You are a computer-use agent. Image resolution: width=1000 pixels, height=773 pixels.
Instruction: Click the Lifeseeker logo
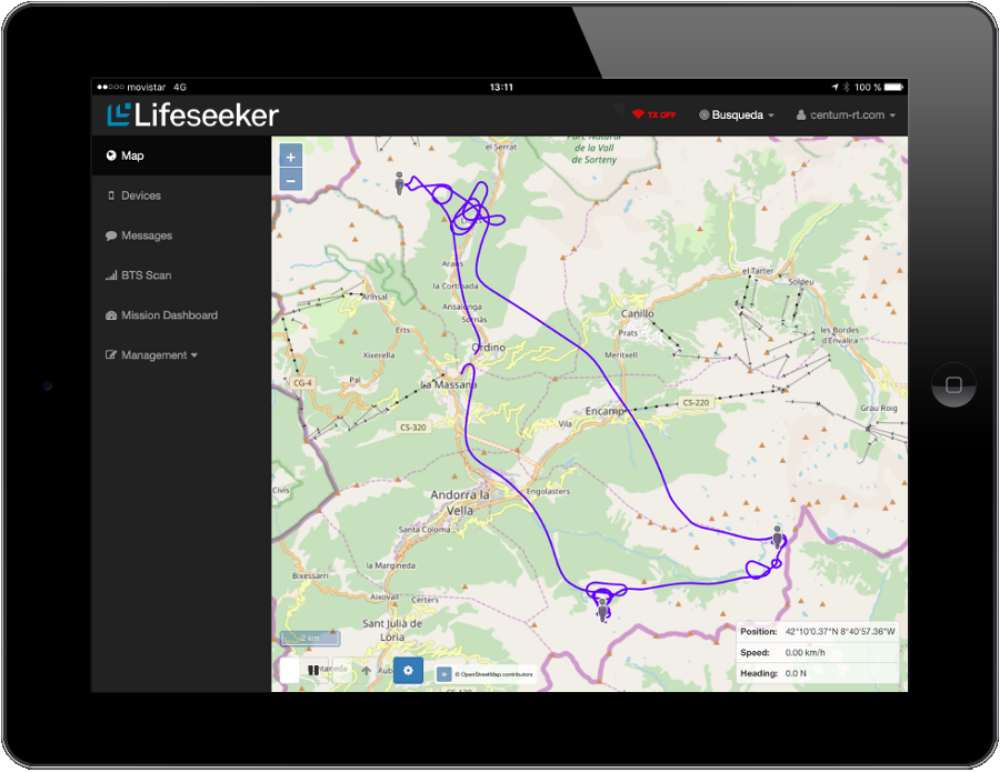coord(193,115)
